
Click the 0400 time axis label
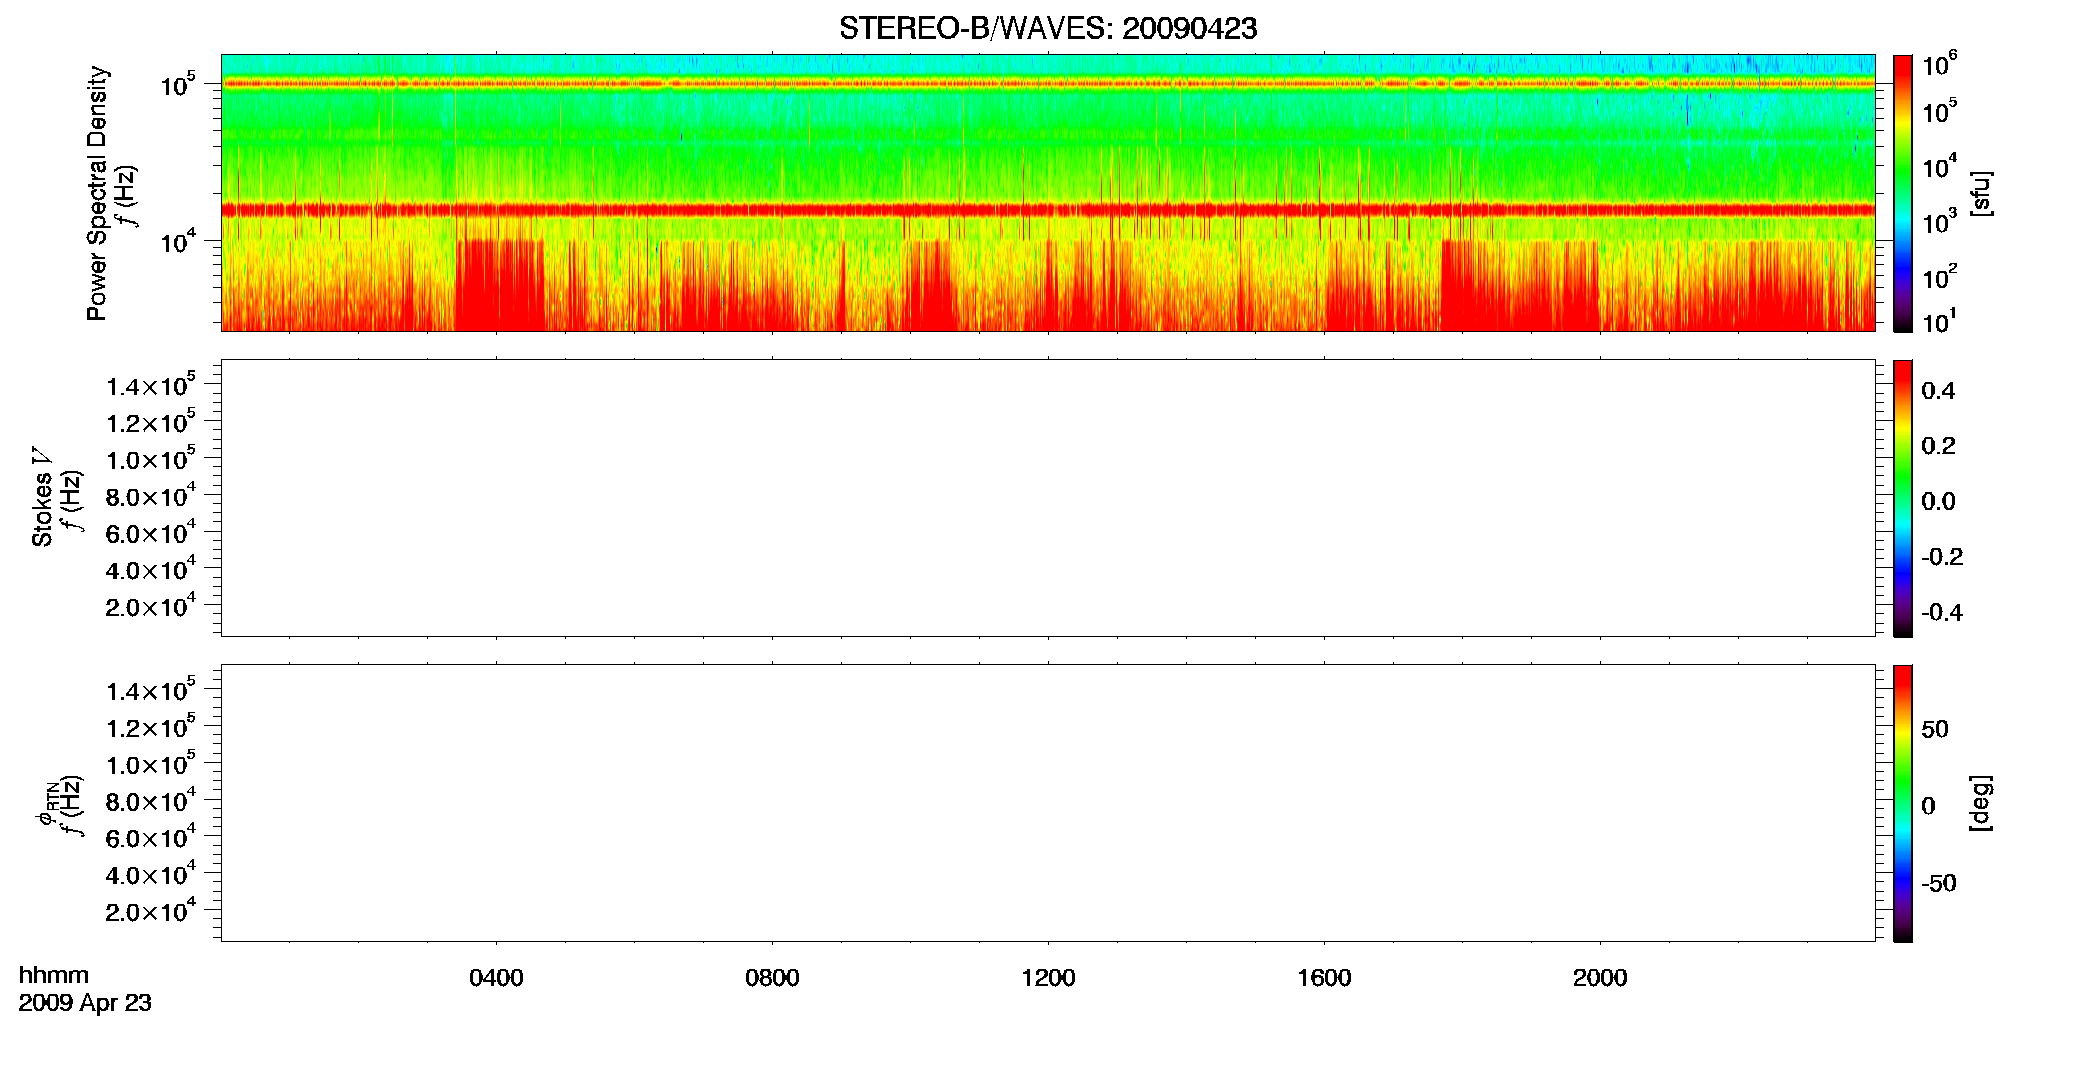click(x=496, y=978)
